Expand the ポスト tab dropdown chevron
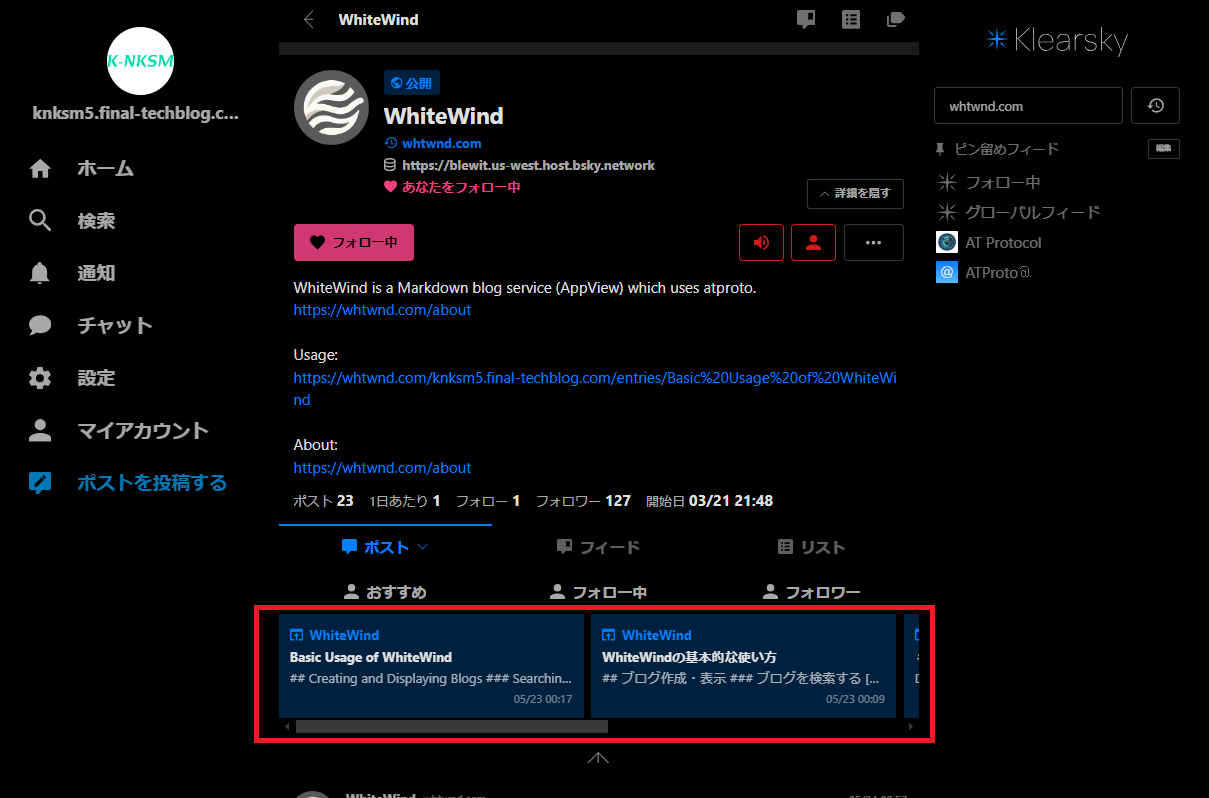The image size is (1209, 798). [x=422, y=547]
